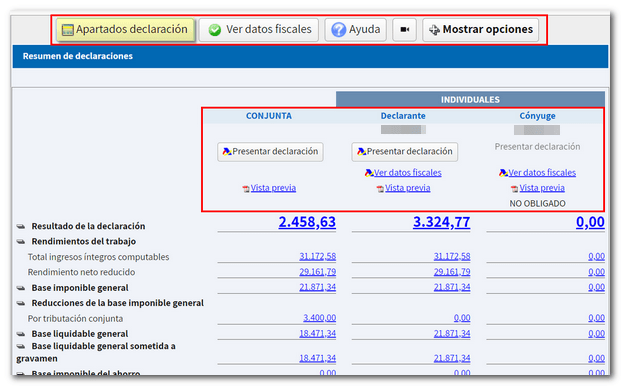Click Cónyuge base imponible general 0,00
621x386 pixels.
596,287
